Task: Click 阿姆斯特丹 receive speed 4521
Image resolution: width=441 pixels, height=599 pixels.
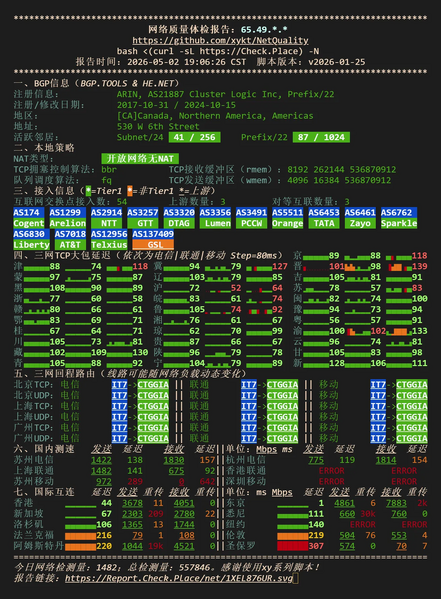Action: 184,546
